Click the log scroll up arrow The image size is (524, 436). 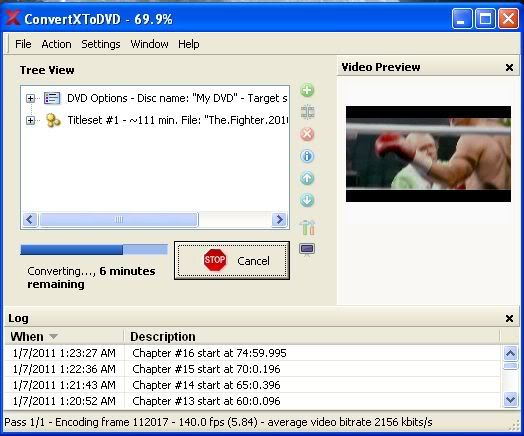(510, 353)
